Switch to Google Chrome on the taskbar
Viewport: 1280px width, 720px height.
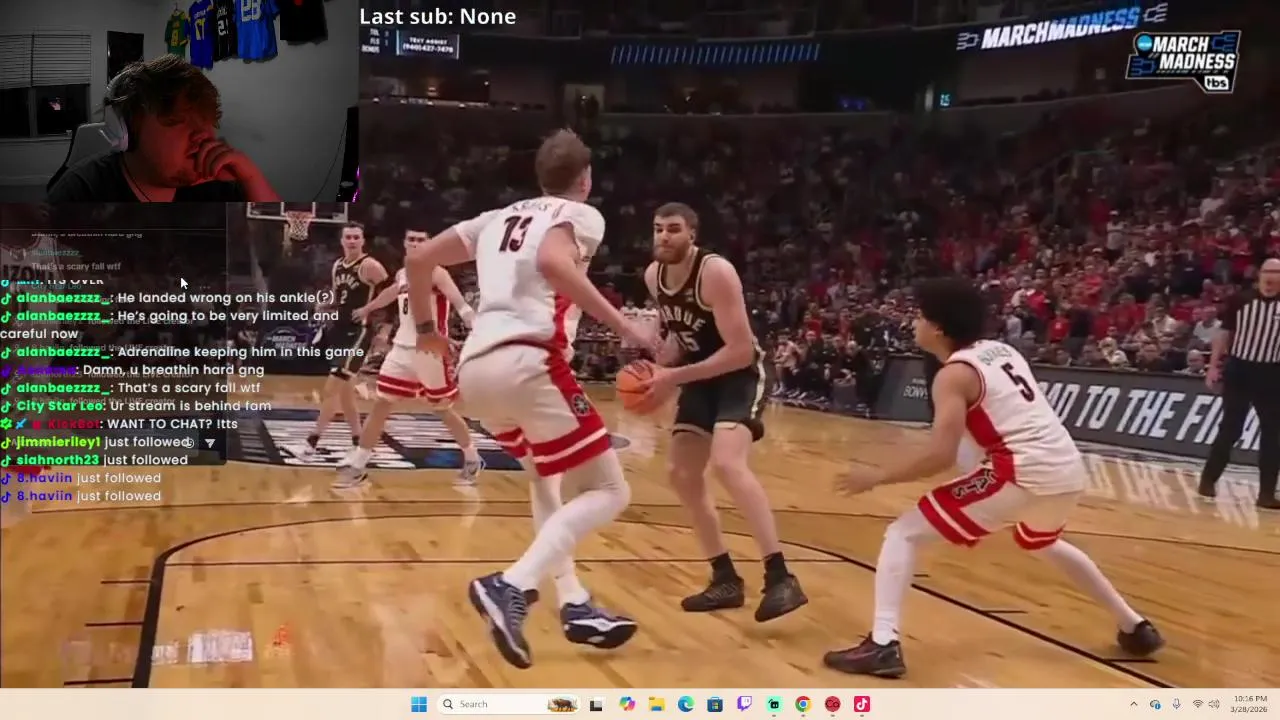point(803,704)
